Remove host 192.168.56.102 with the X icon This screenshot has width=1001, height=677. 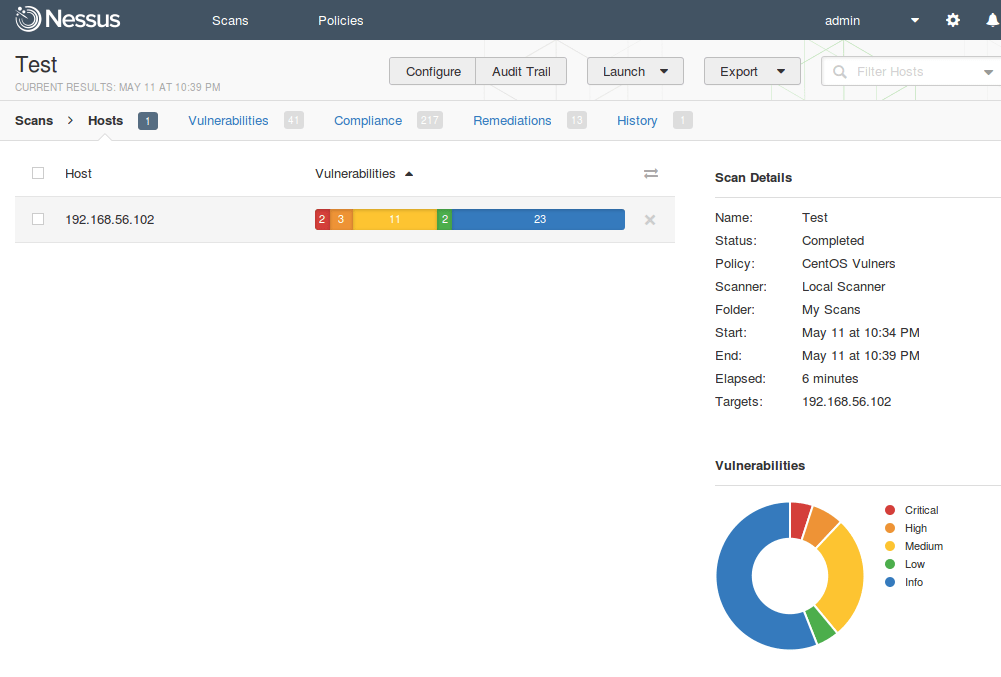[649, 219]
